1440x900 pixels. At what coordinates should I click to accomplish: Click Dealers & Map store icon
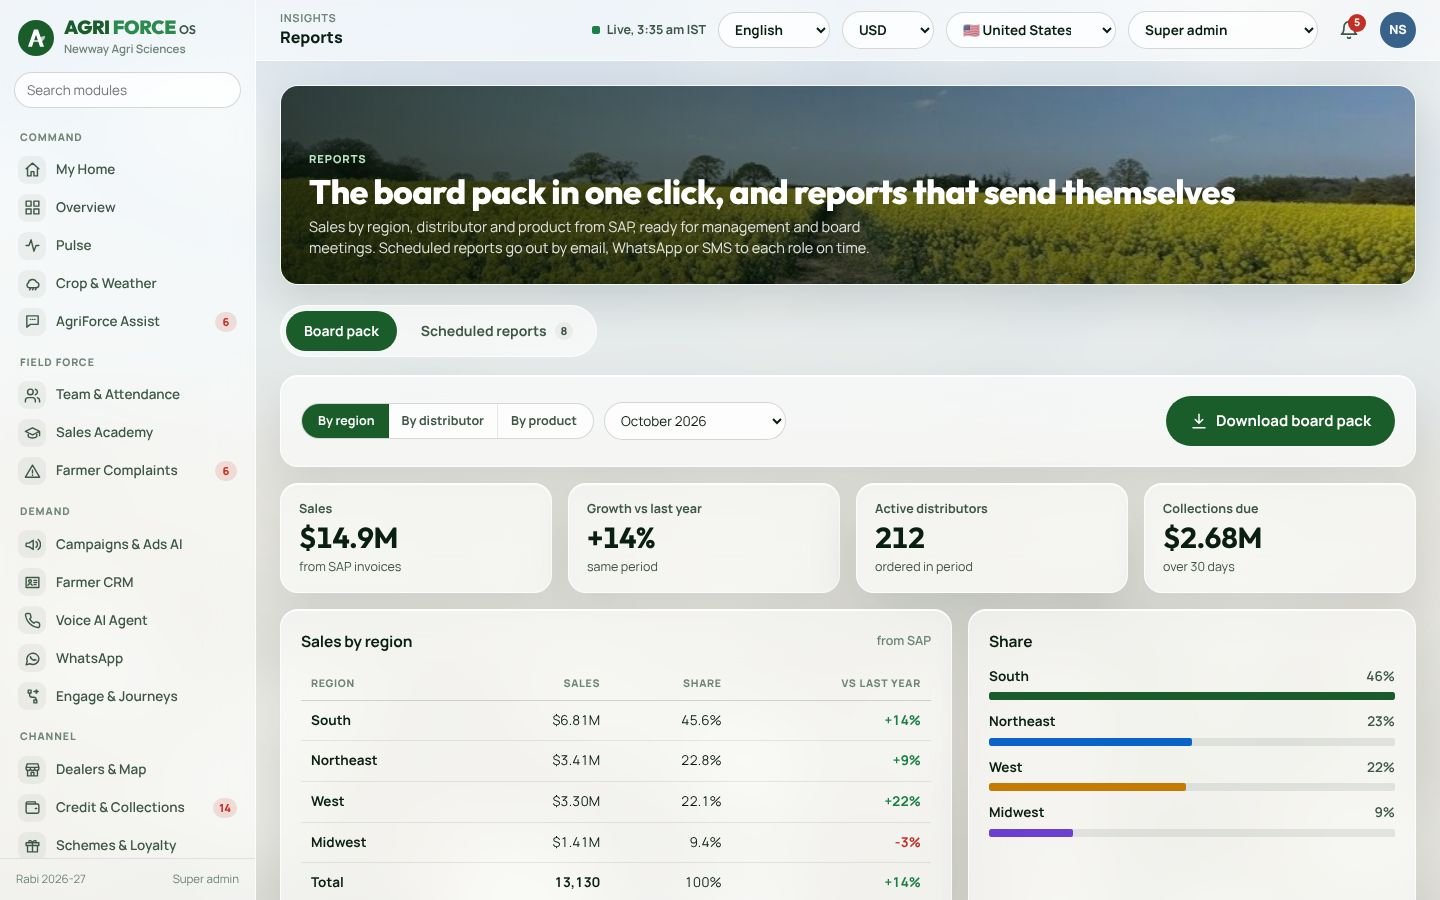33,770
